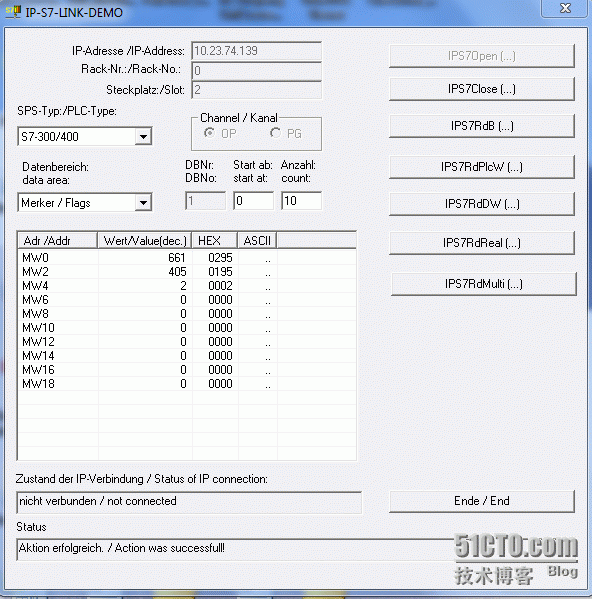Click the Anzahl / count field showing 10
Screen dimensions: 592x599
coord(301,201)
